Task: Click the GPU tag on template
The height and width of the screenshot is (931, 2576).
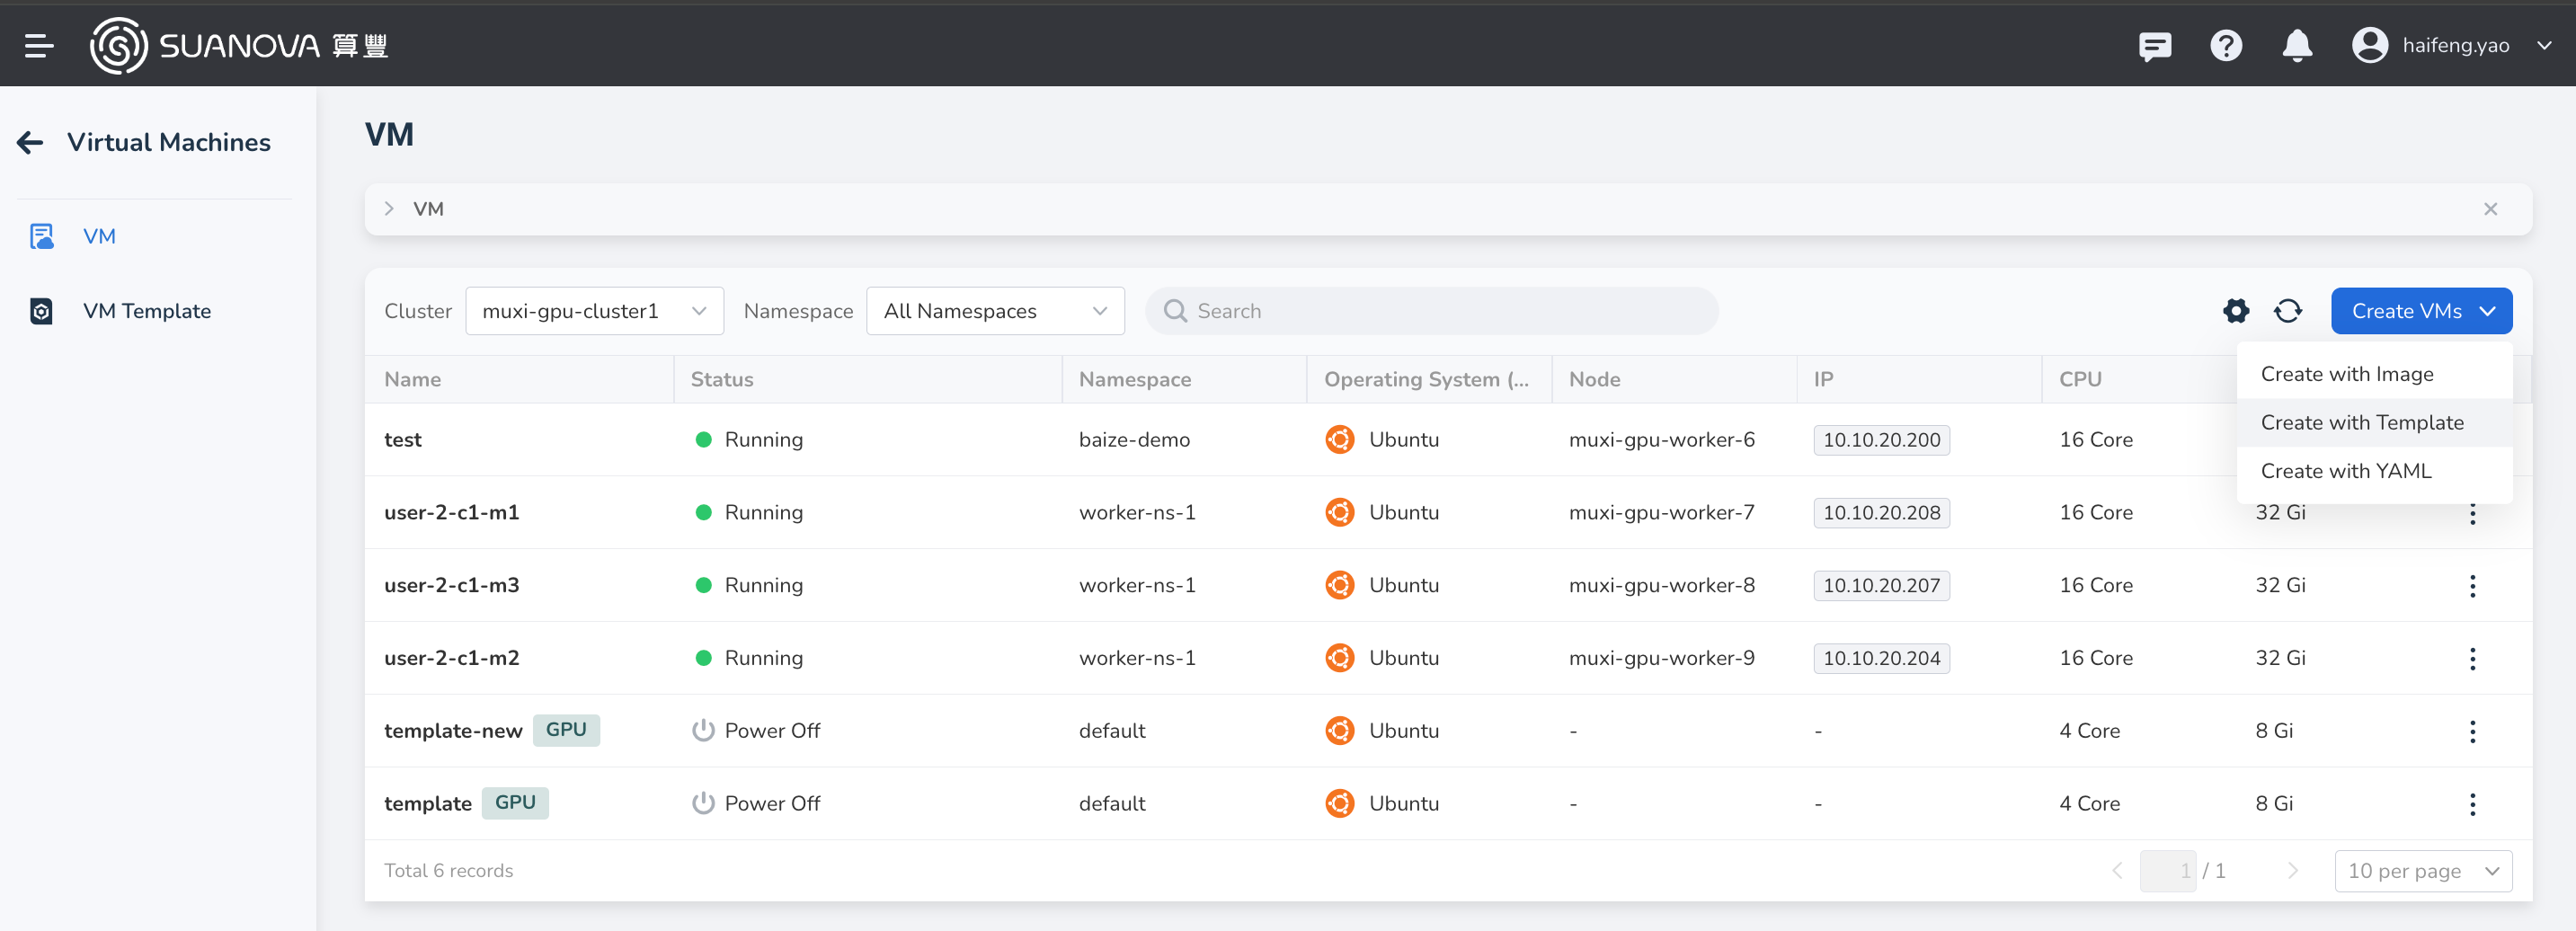Action: pos(515,803)
